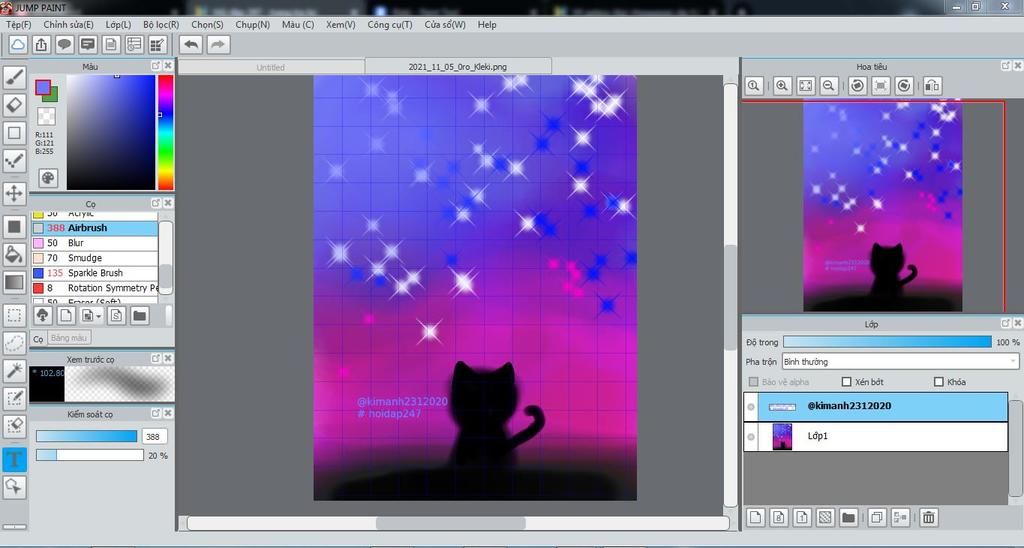
Task: Open the Tệp(F) menu
Action: [x=19, y=24]
